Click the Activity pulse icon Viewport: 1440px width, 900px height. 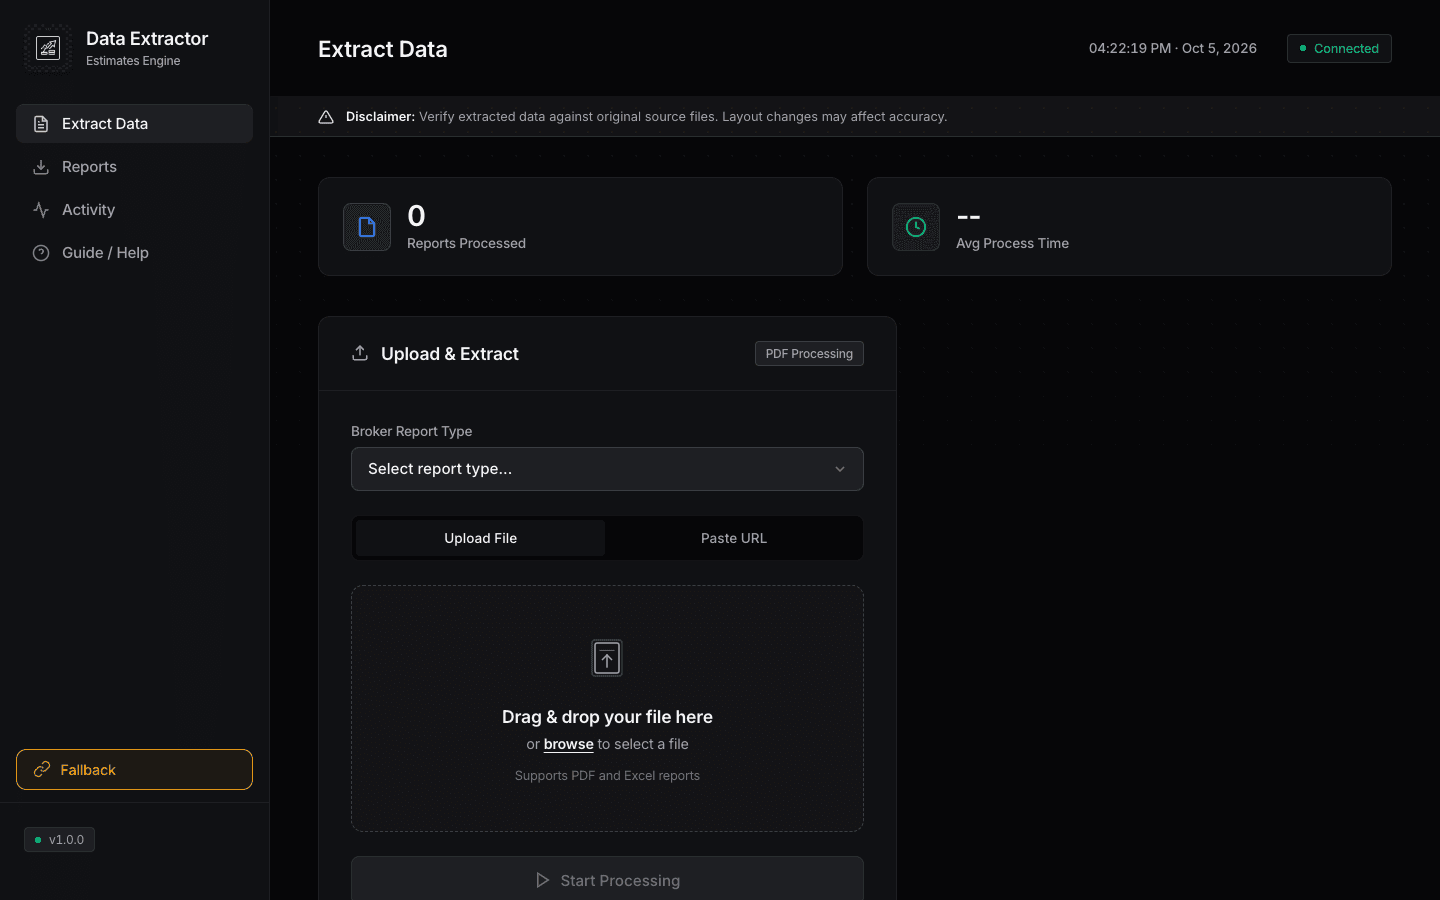pos(41,210)
